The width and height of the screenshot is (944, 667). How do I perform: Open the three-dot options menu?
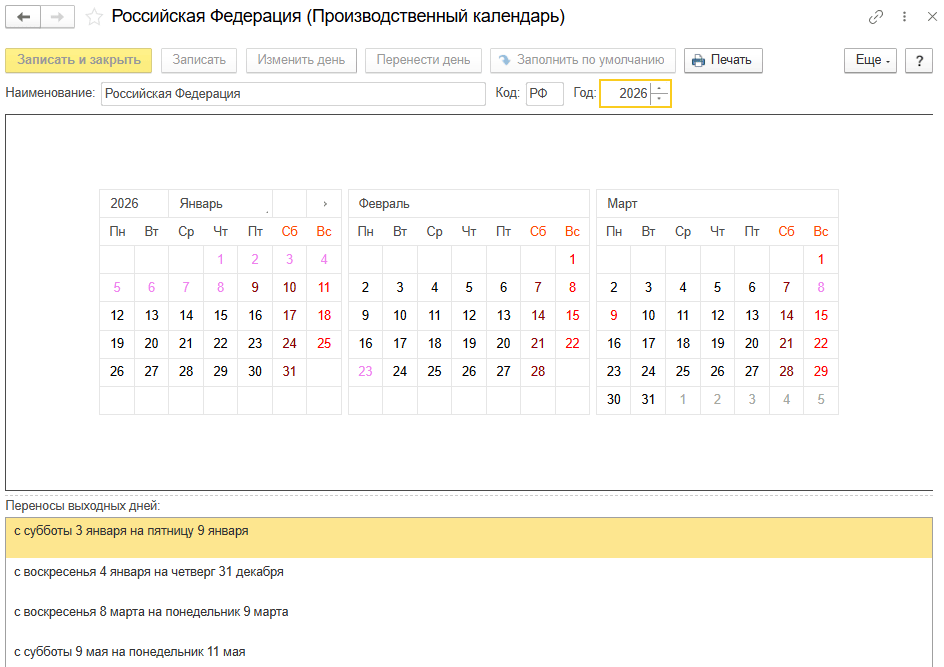click(x=904, y=17)
